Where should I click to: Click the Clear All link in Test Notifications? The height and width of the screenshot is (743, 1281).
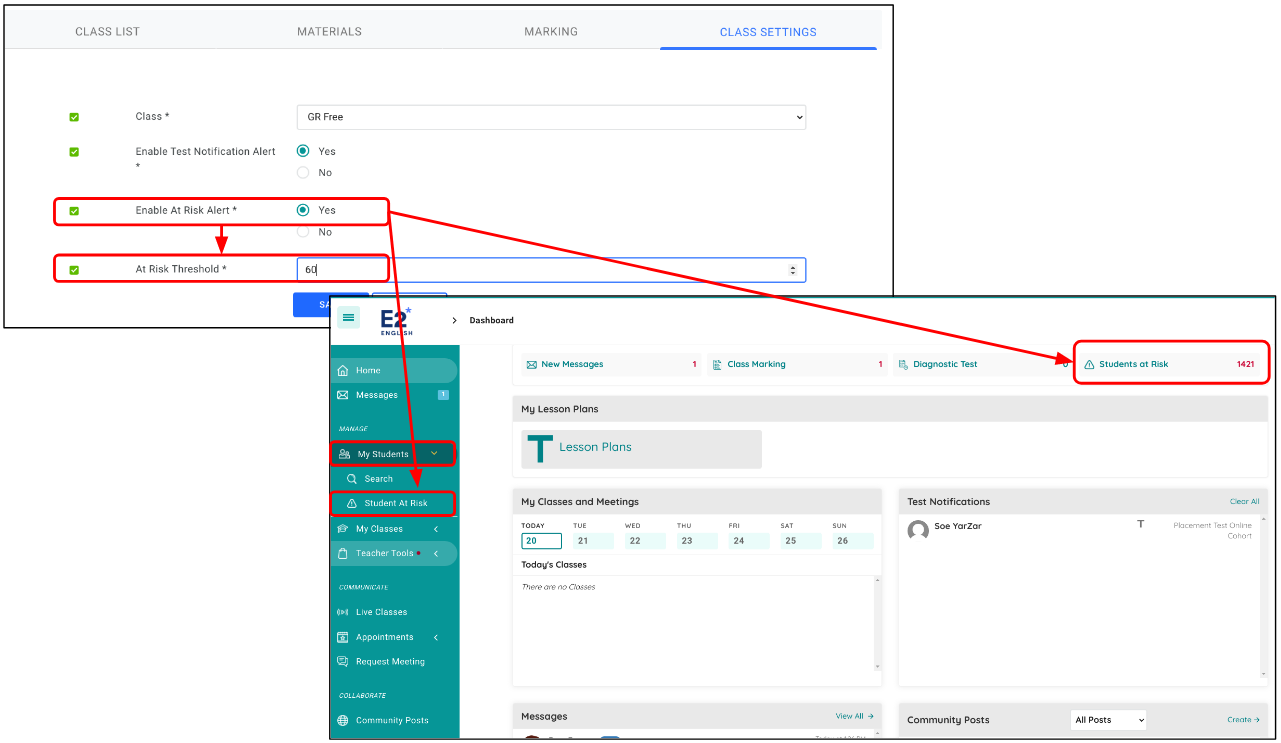[x=1244, y=501]
